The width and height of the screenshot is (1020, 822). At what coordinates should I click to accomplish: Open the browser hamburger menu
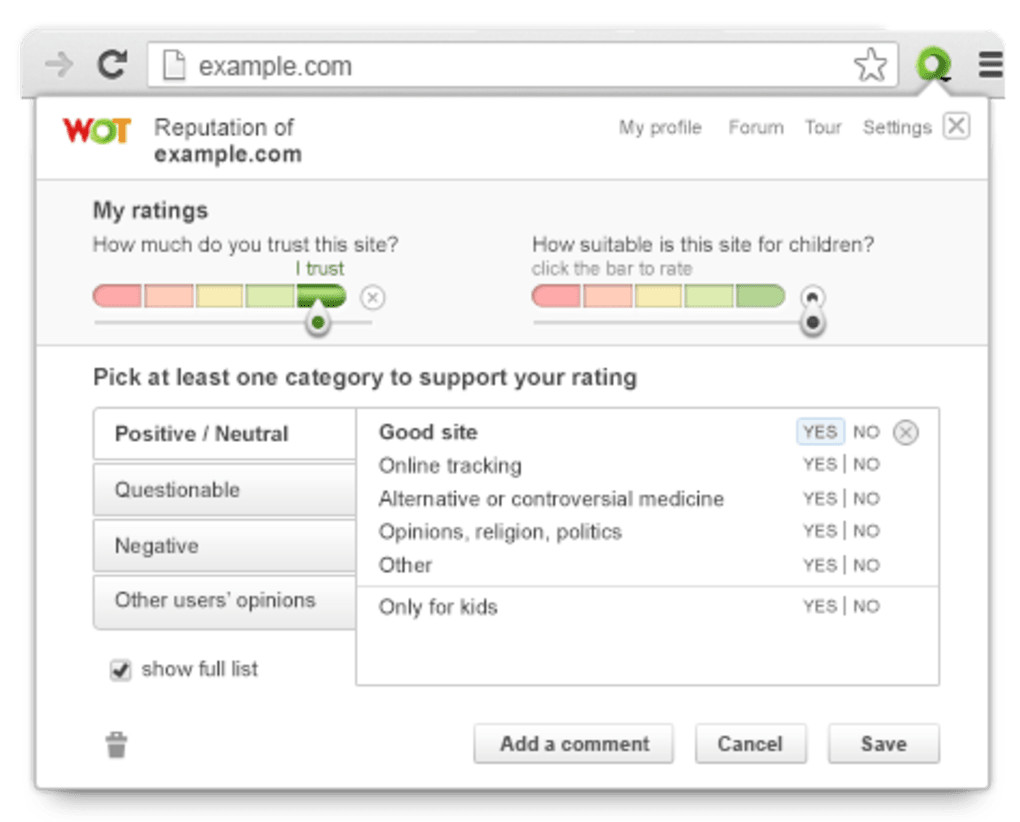click(x=990, y=66)
